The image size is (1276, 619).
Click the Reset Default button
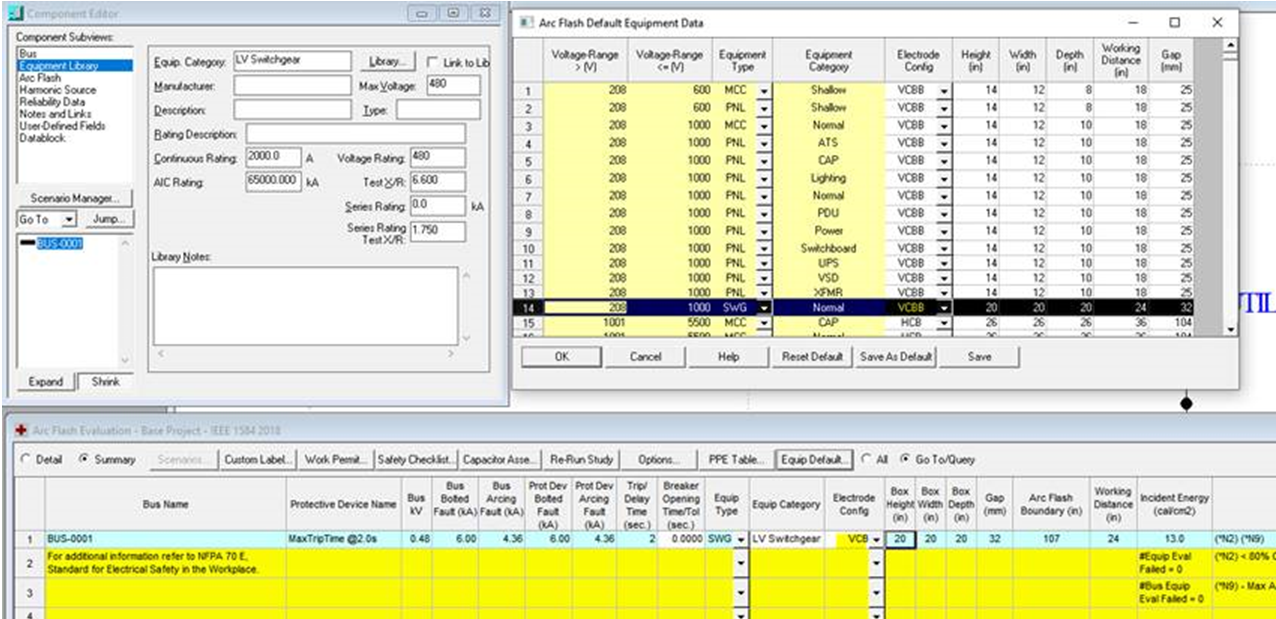click(812, 357)
